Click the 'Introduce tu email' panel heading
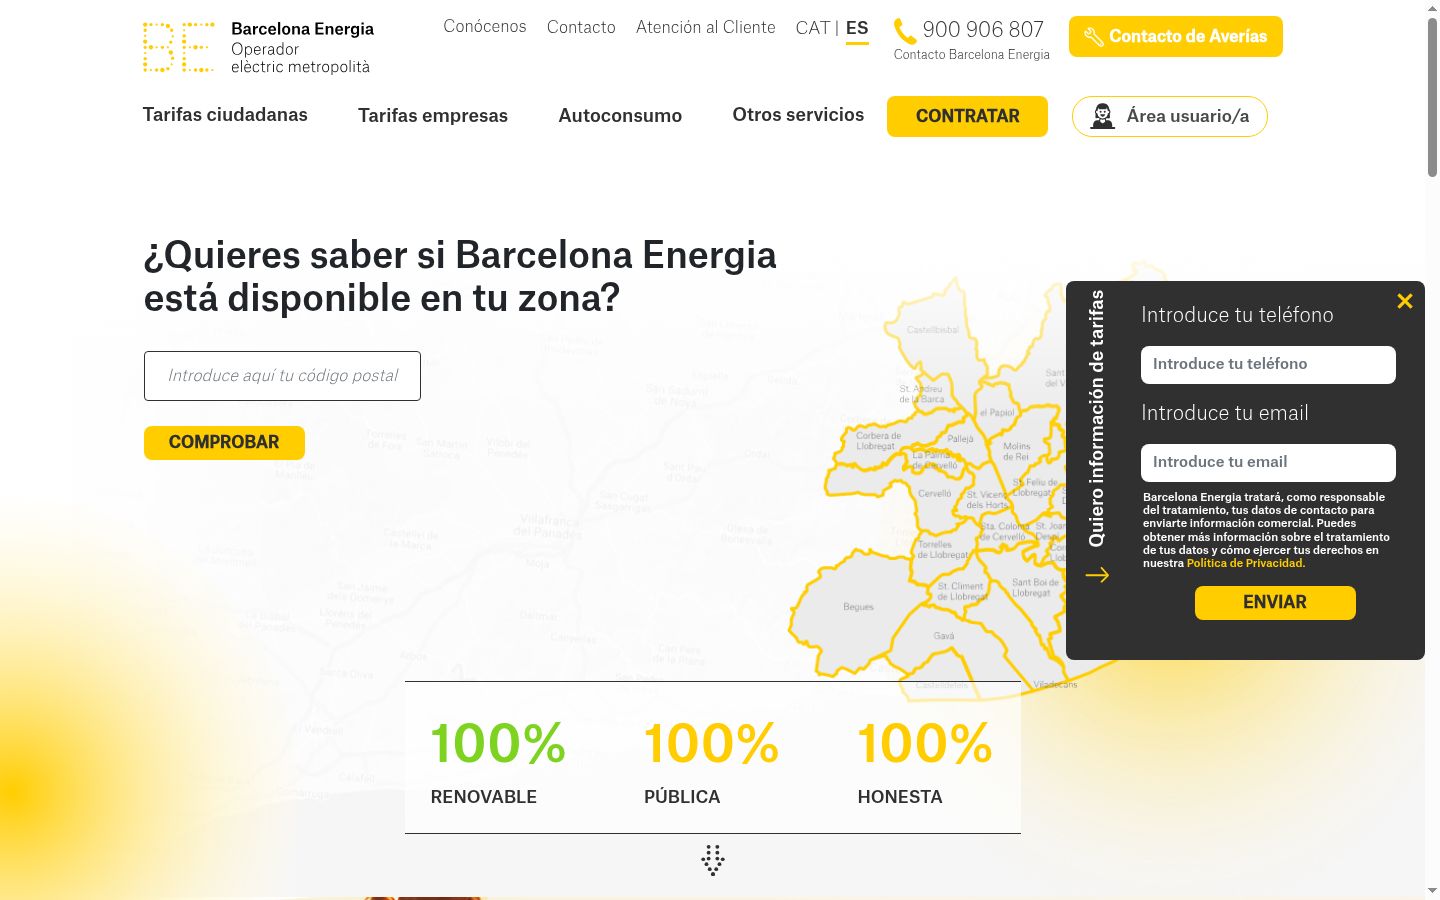The image size is (1440, 900). tap(1225, 413)
